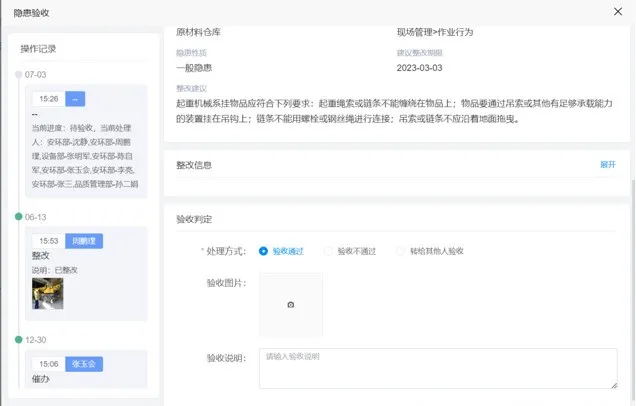
Task: Click the 原材料仓库 value
Action: tap(198, 32)
